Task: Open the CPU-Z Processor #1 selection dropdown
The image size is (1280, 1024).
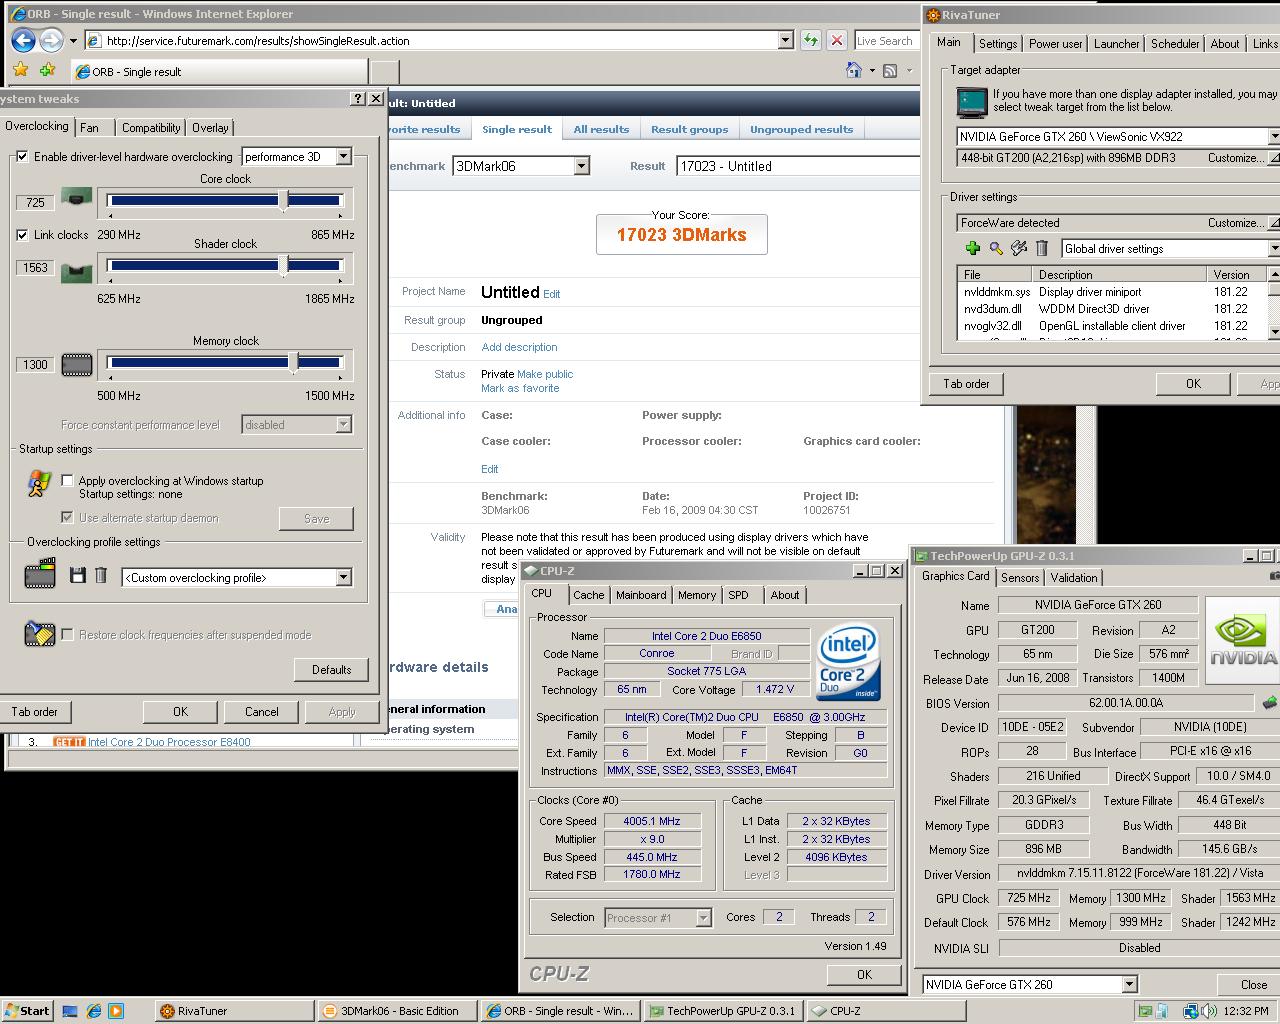Action: [x=703, y=917]
